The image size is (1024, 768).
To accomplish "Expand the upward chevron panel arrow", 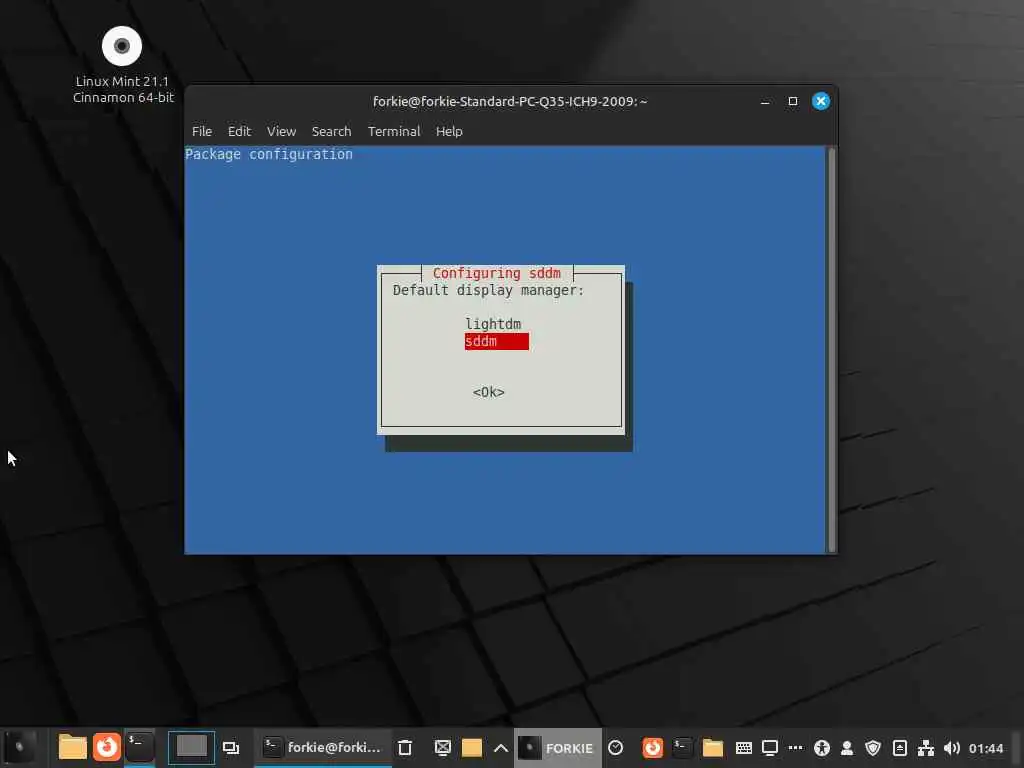I will click(x=501, y=748).
